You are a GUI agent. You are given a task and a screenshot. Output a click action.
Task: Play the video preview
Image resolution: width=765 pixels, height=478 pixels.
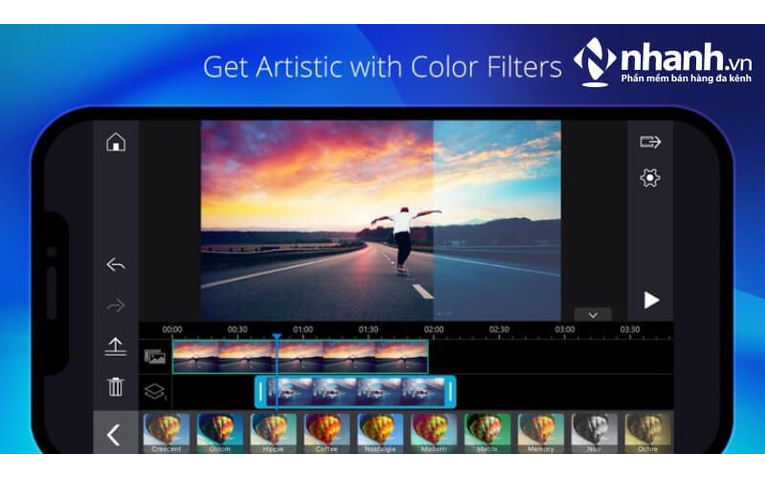coord(651,300)
